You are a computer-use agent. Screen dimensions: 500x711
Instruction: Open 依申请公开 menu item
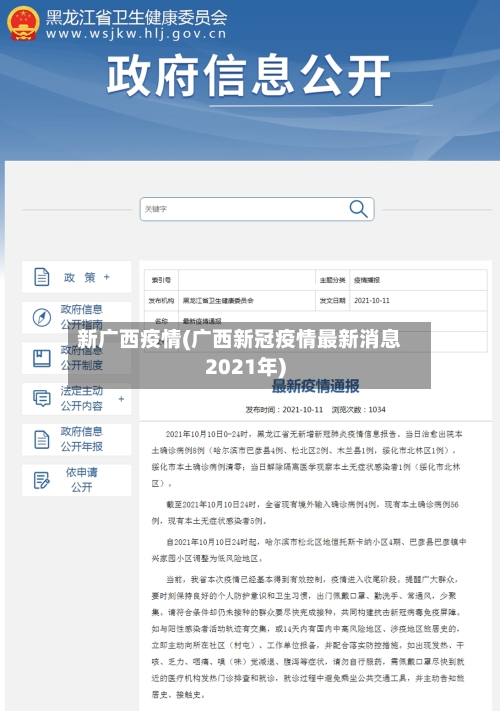tap(76, 480)
